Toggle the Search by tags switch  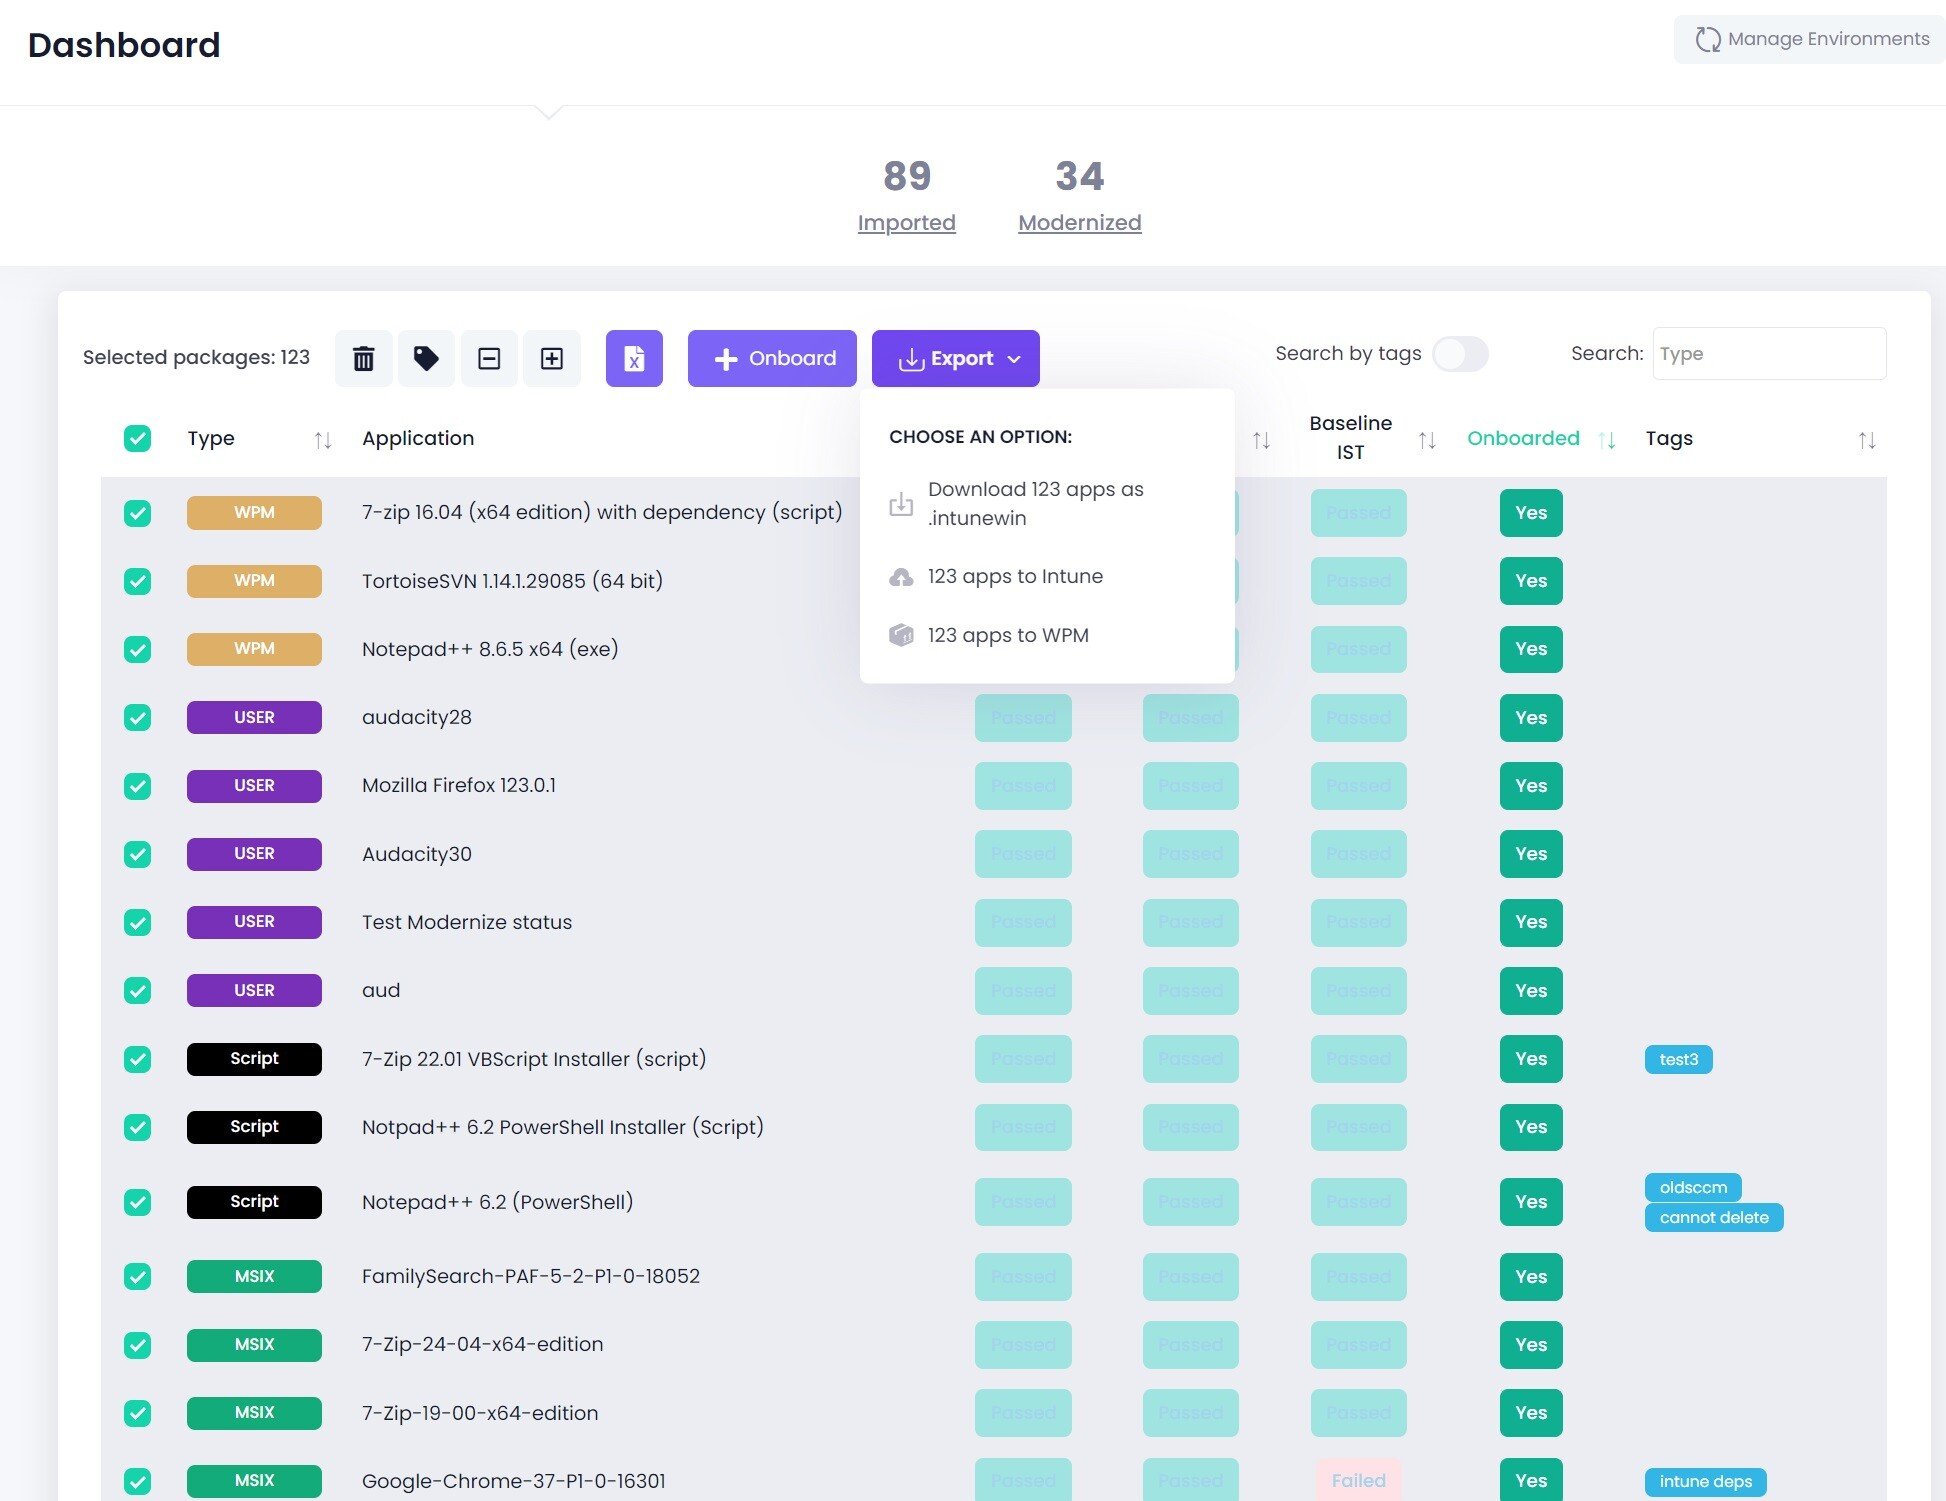point(1459,353)
